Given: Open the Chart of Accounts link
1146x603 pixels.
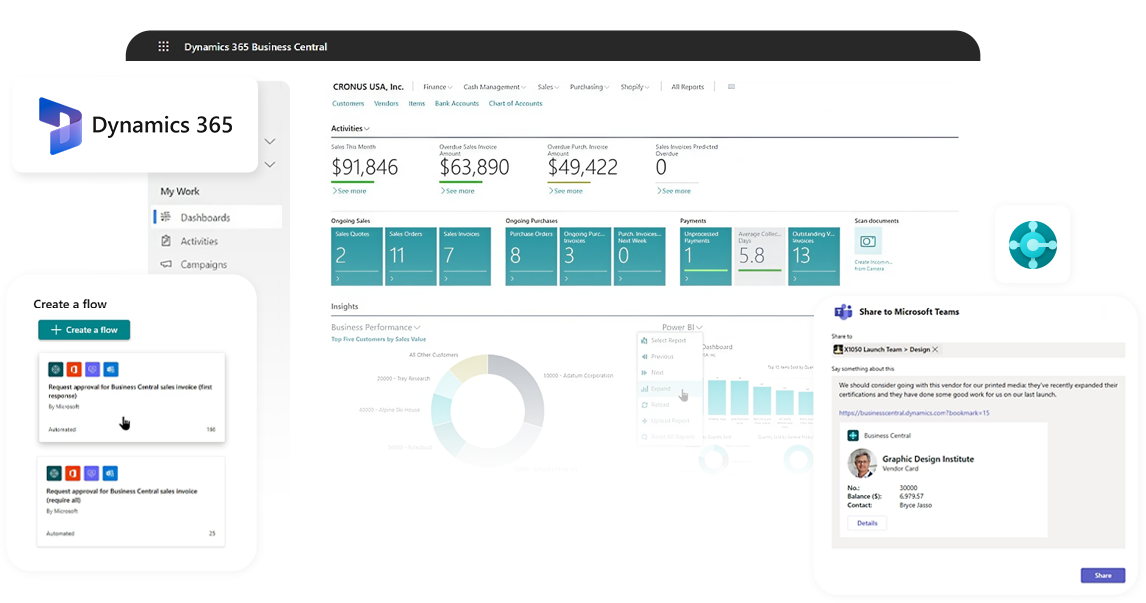Looking at the screenshot, I should click(x=515, y=104).
